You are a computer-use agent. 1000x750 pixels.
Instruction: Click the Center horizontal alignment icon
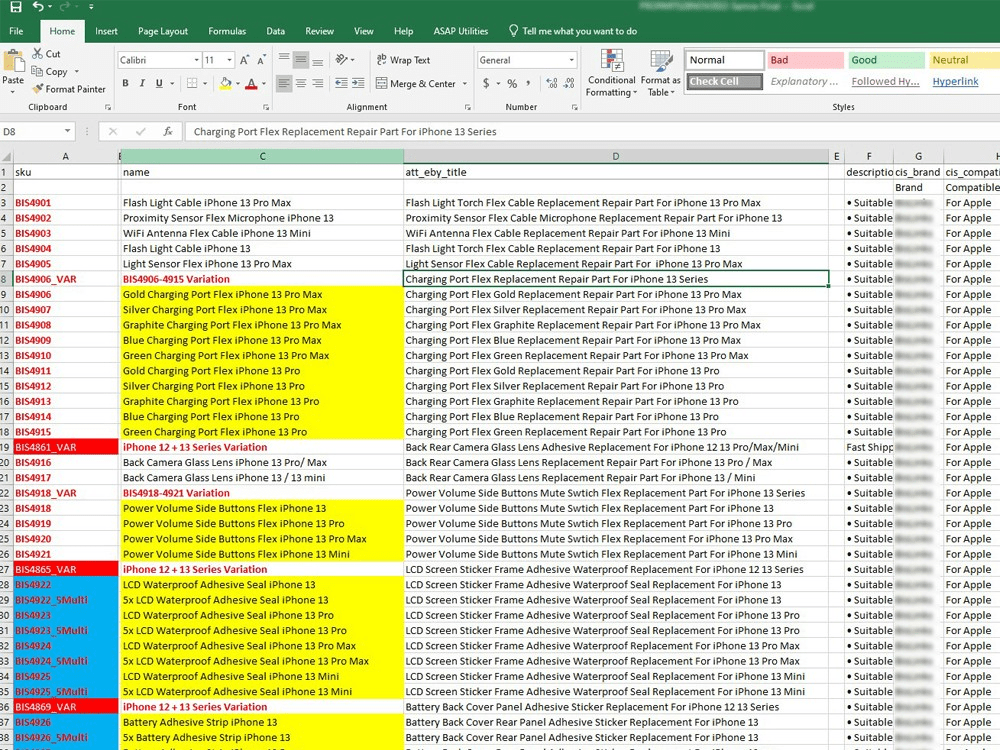(x=301, y=83)
